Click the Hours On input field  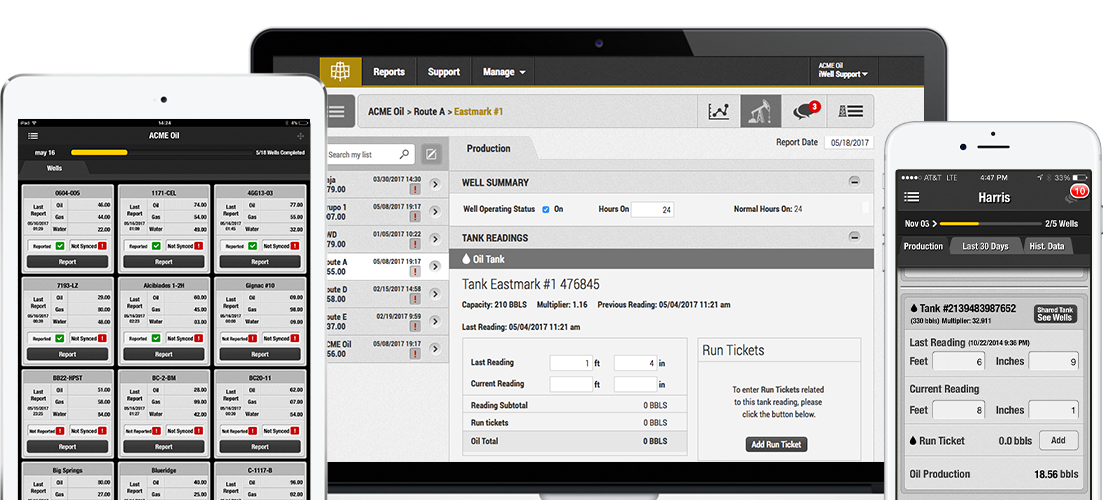[652, 210]
